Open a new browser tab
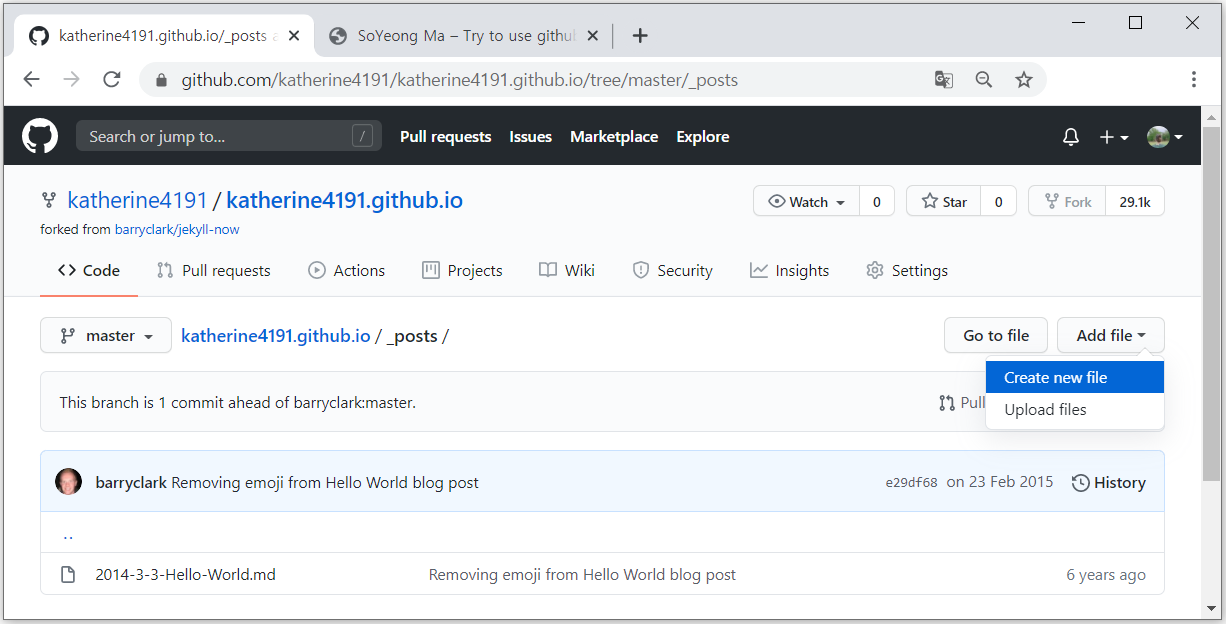Screen dimensions: 1226x624 coord(641,36)
